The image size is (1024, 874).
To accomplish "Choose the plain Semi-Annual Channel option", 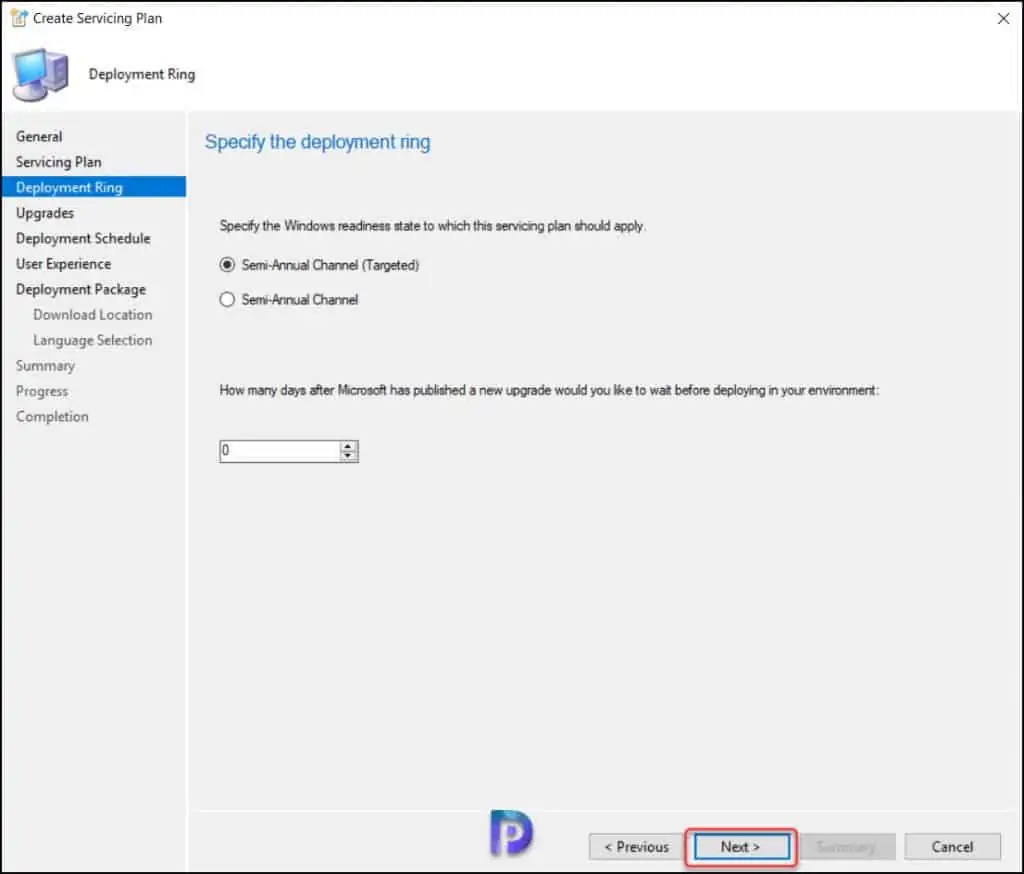I will [x=227, y=300].
